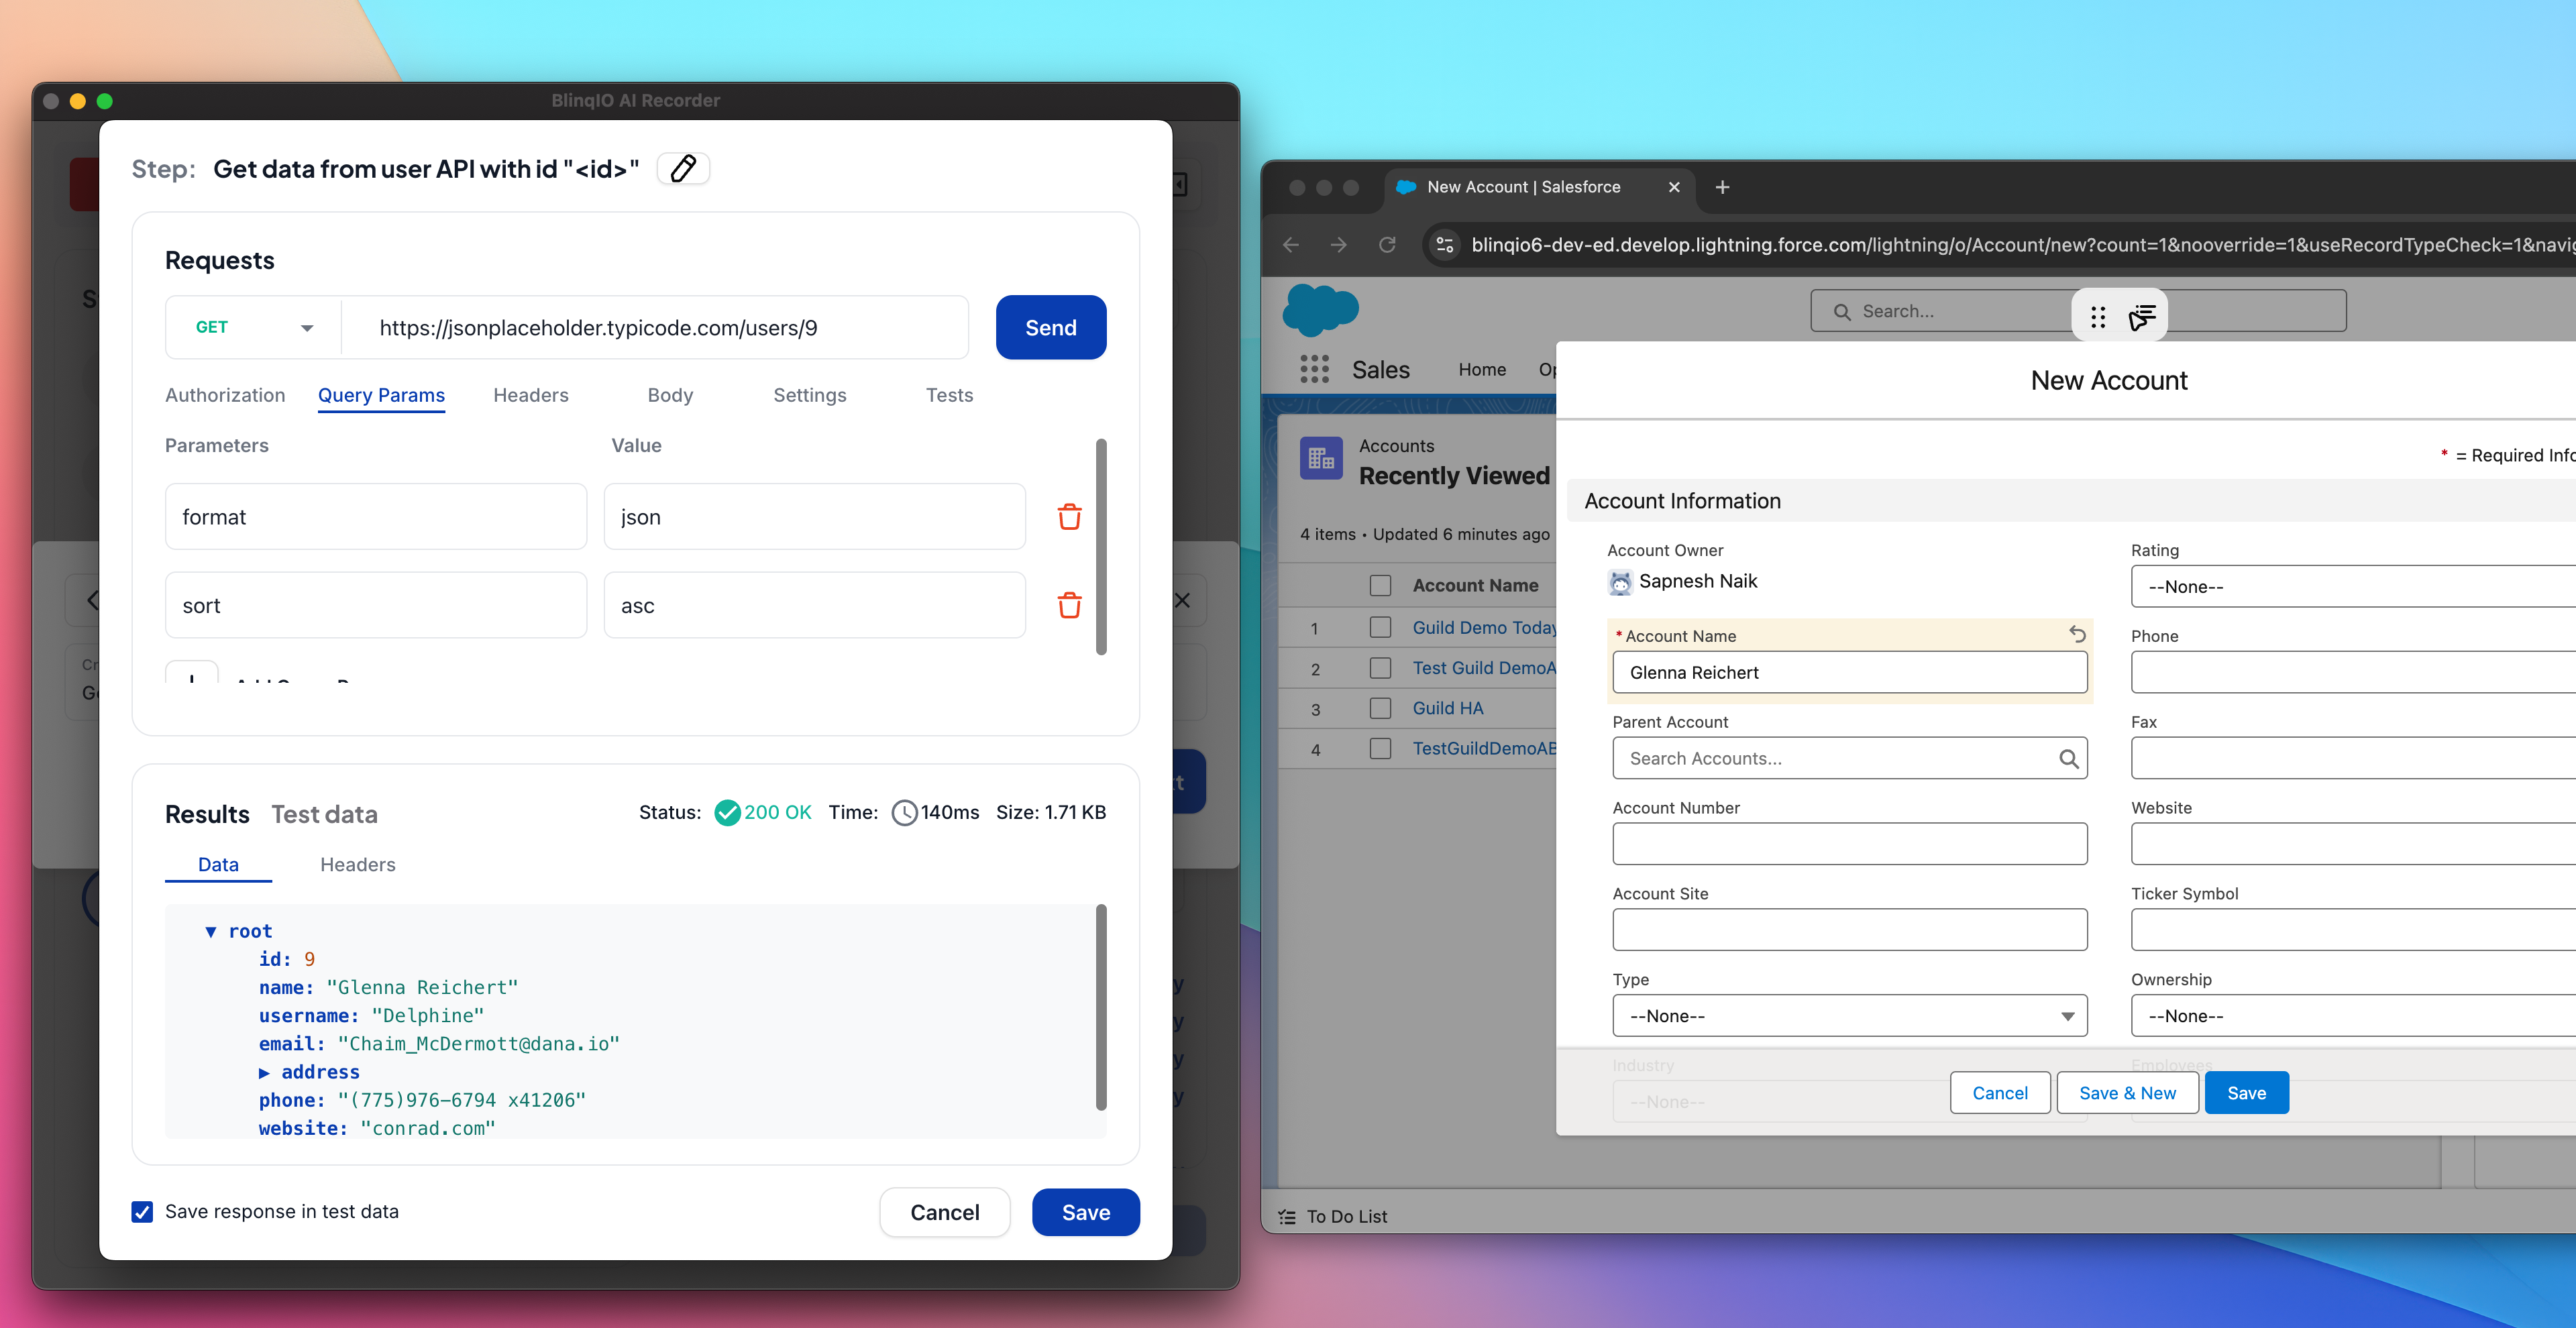2576x1328 pixels.
Task: Click Home in Salesforce navigation
Action: pos(1481,370)
